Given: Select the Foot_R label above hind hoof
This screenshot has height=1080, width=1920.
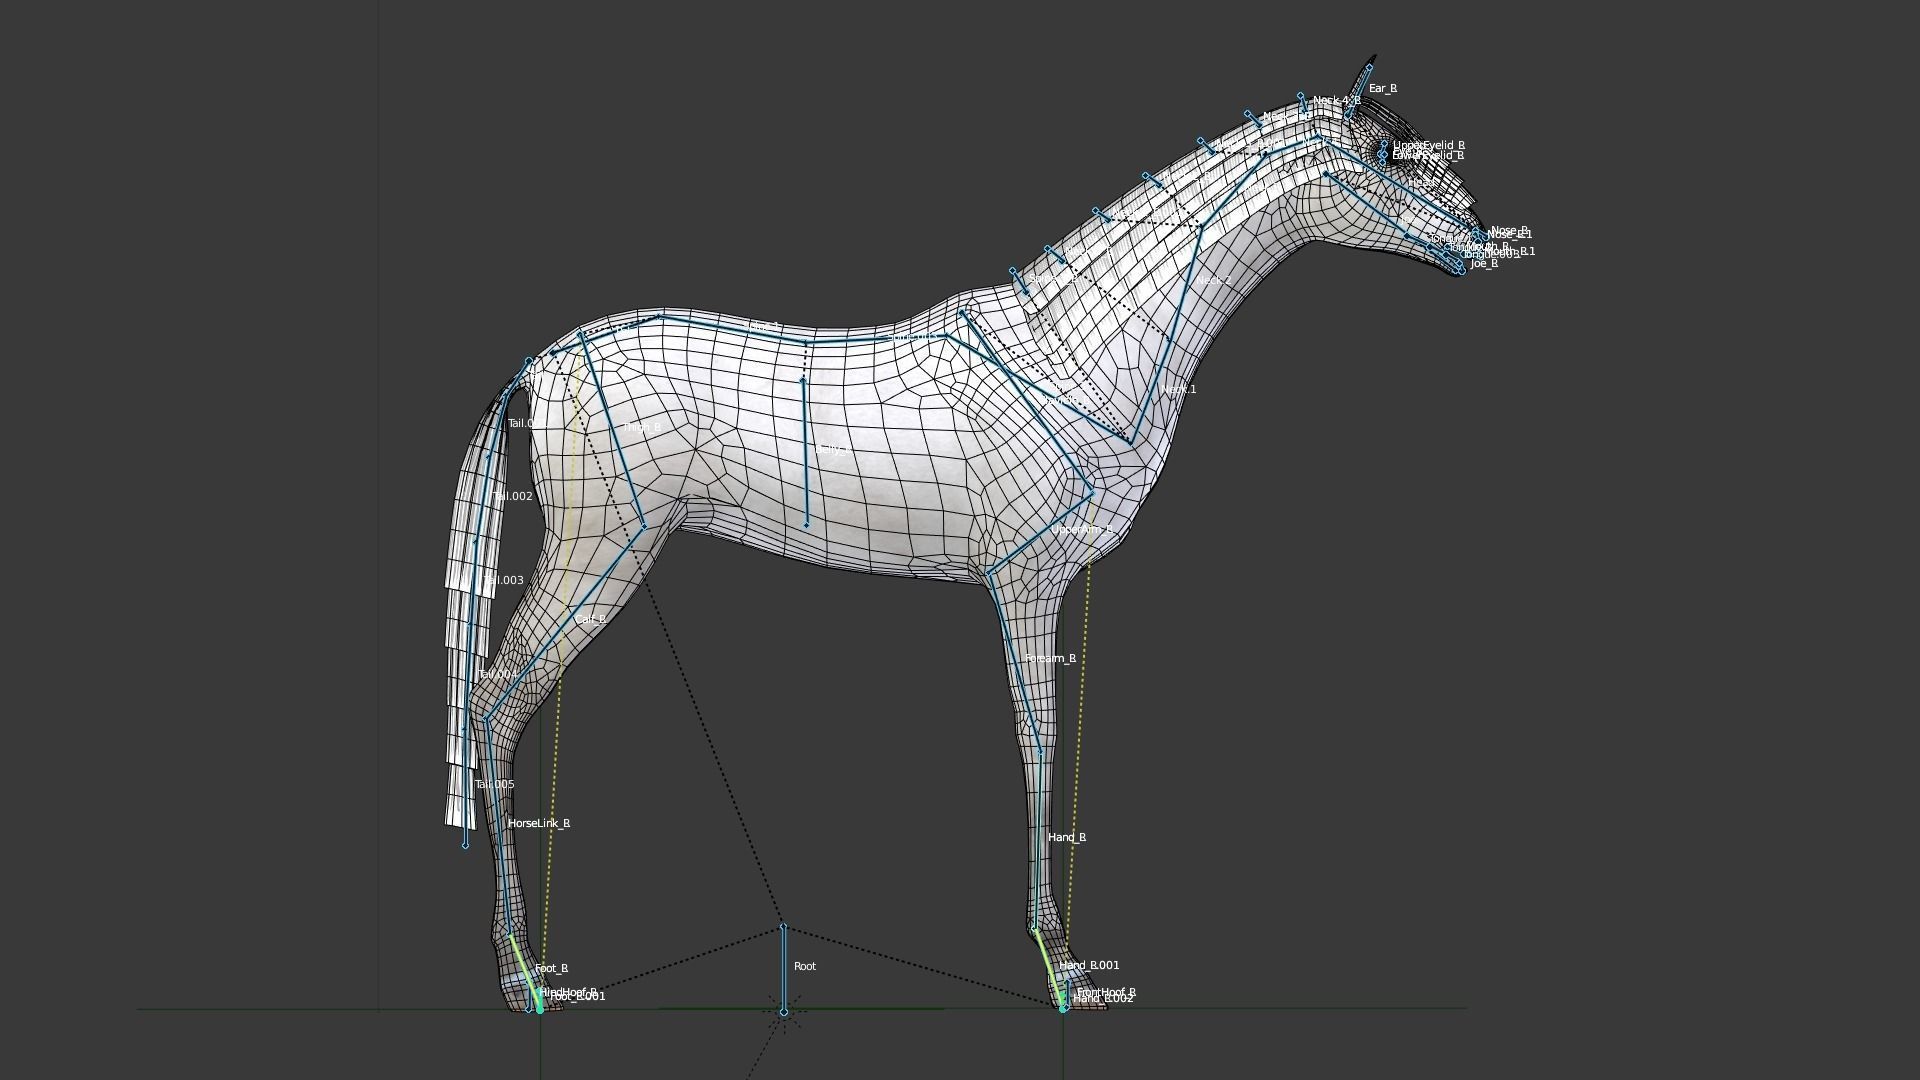Looking at the screenshot, I should [x=551, y=968].
